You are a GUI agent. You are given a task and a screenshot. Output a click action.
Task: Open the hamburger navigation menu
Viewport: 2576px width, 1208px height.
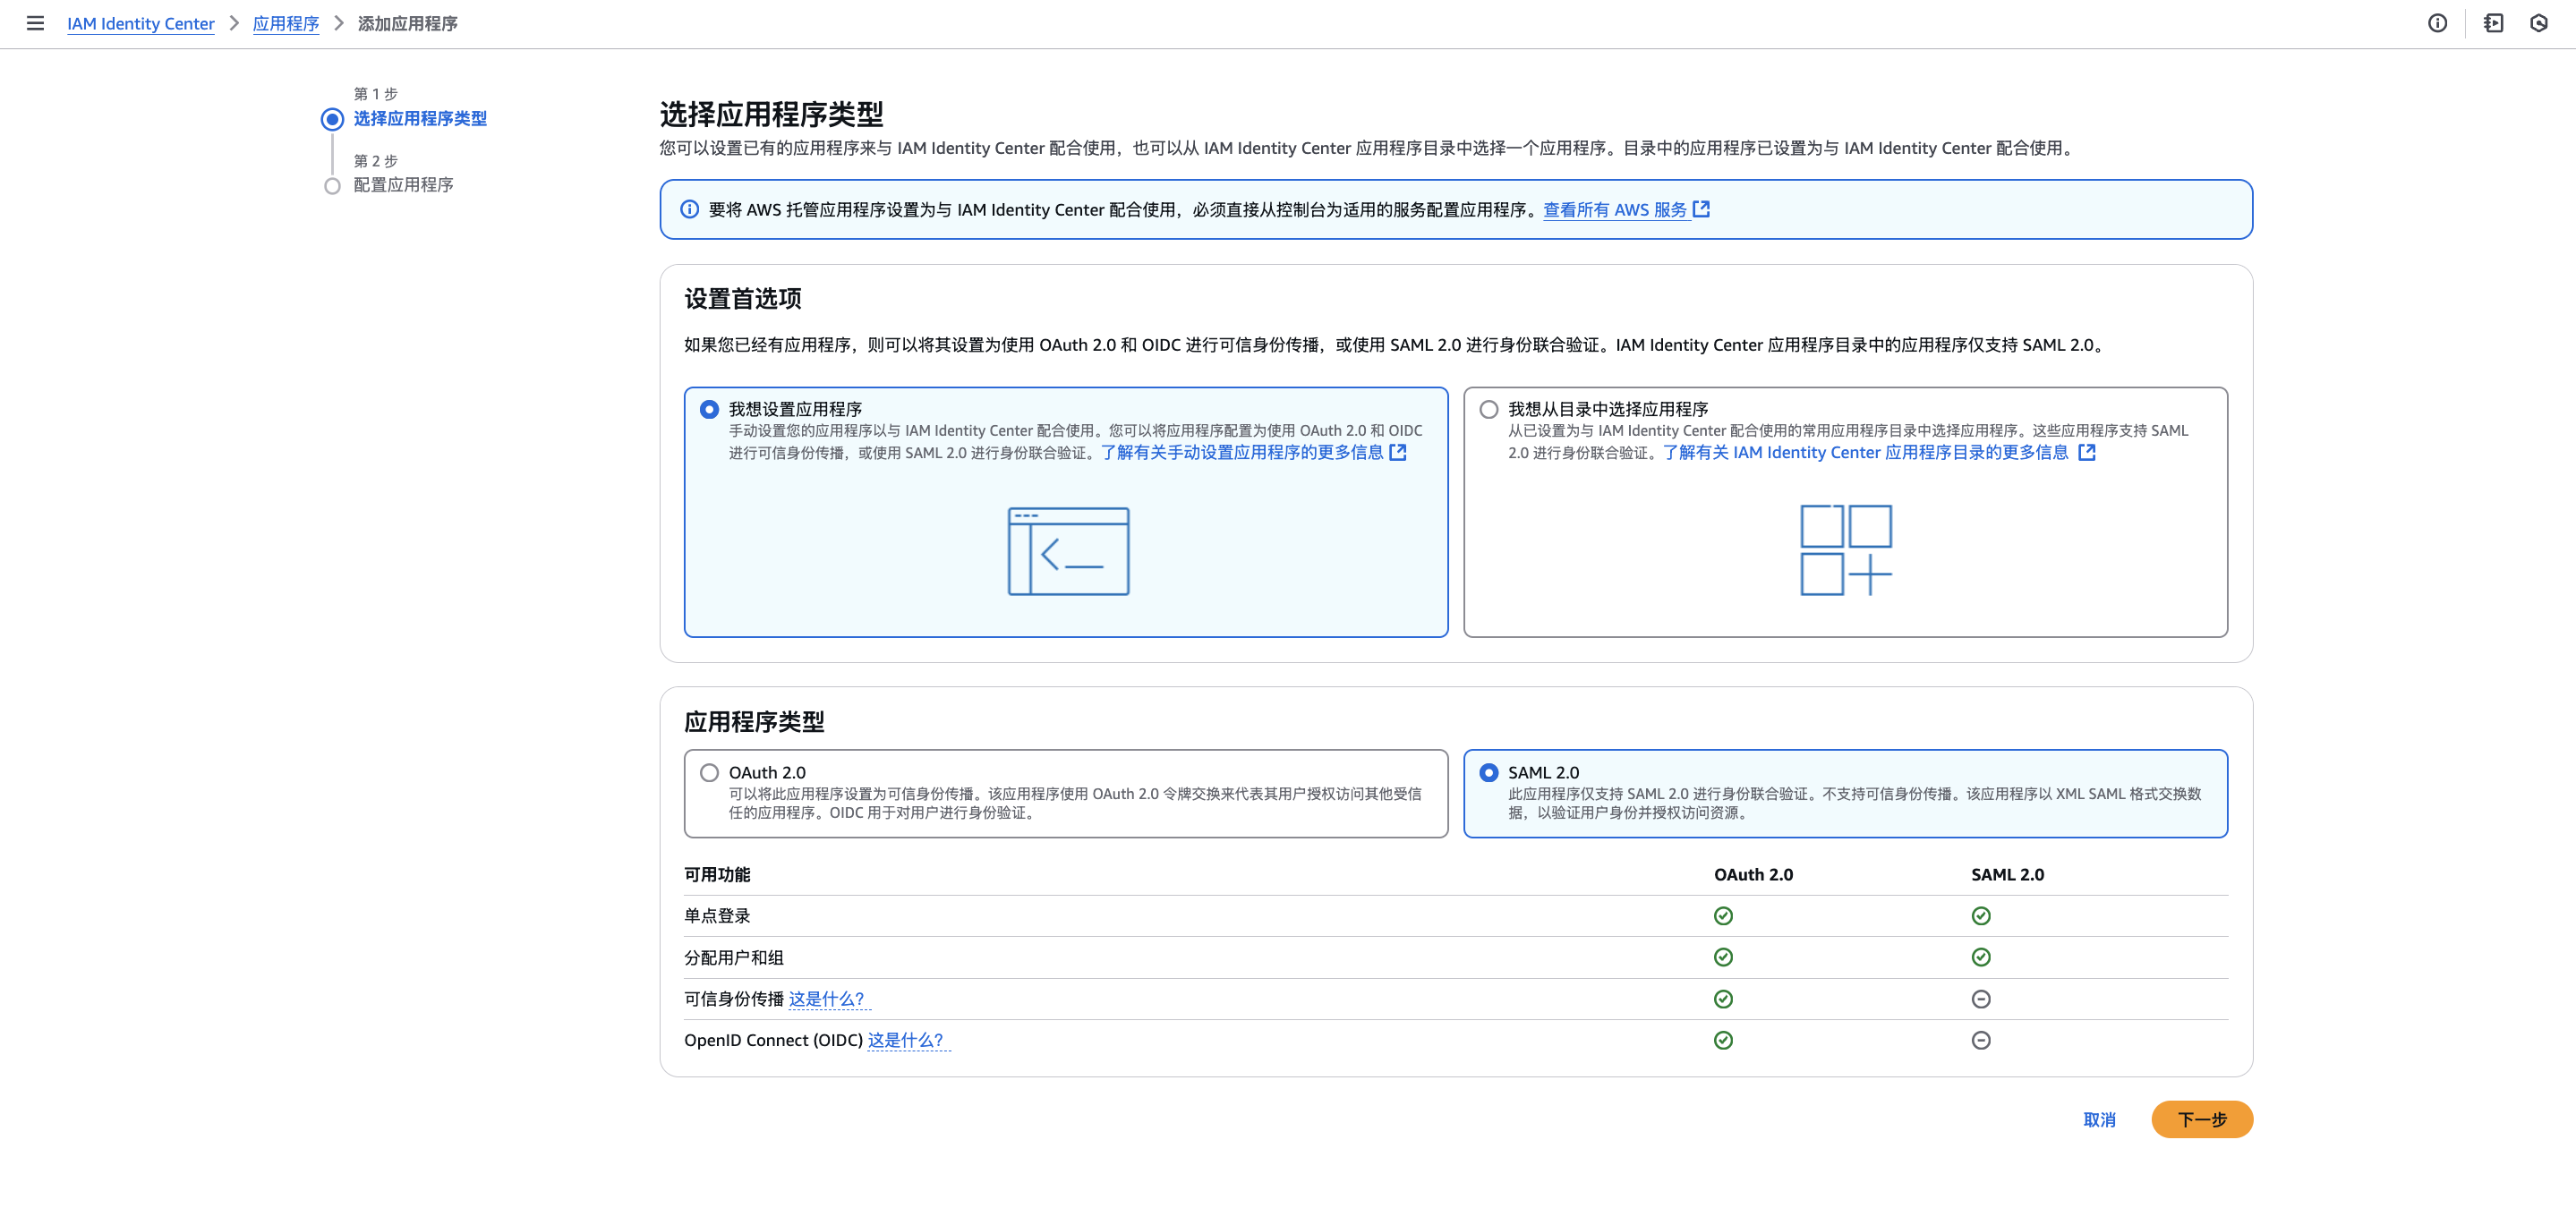(35, 23)
